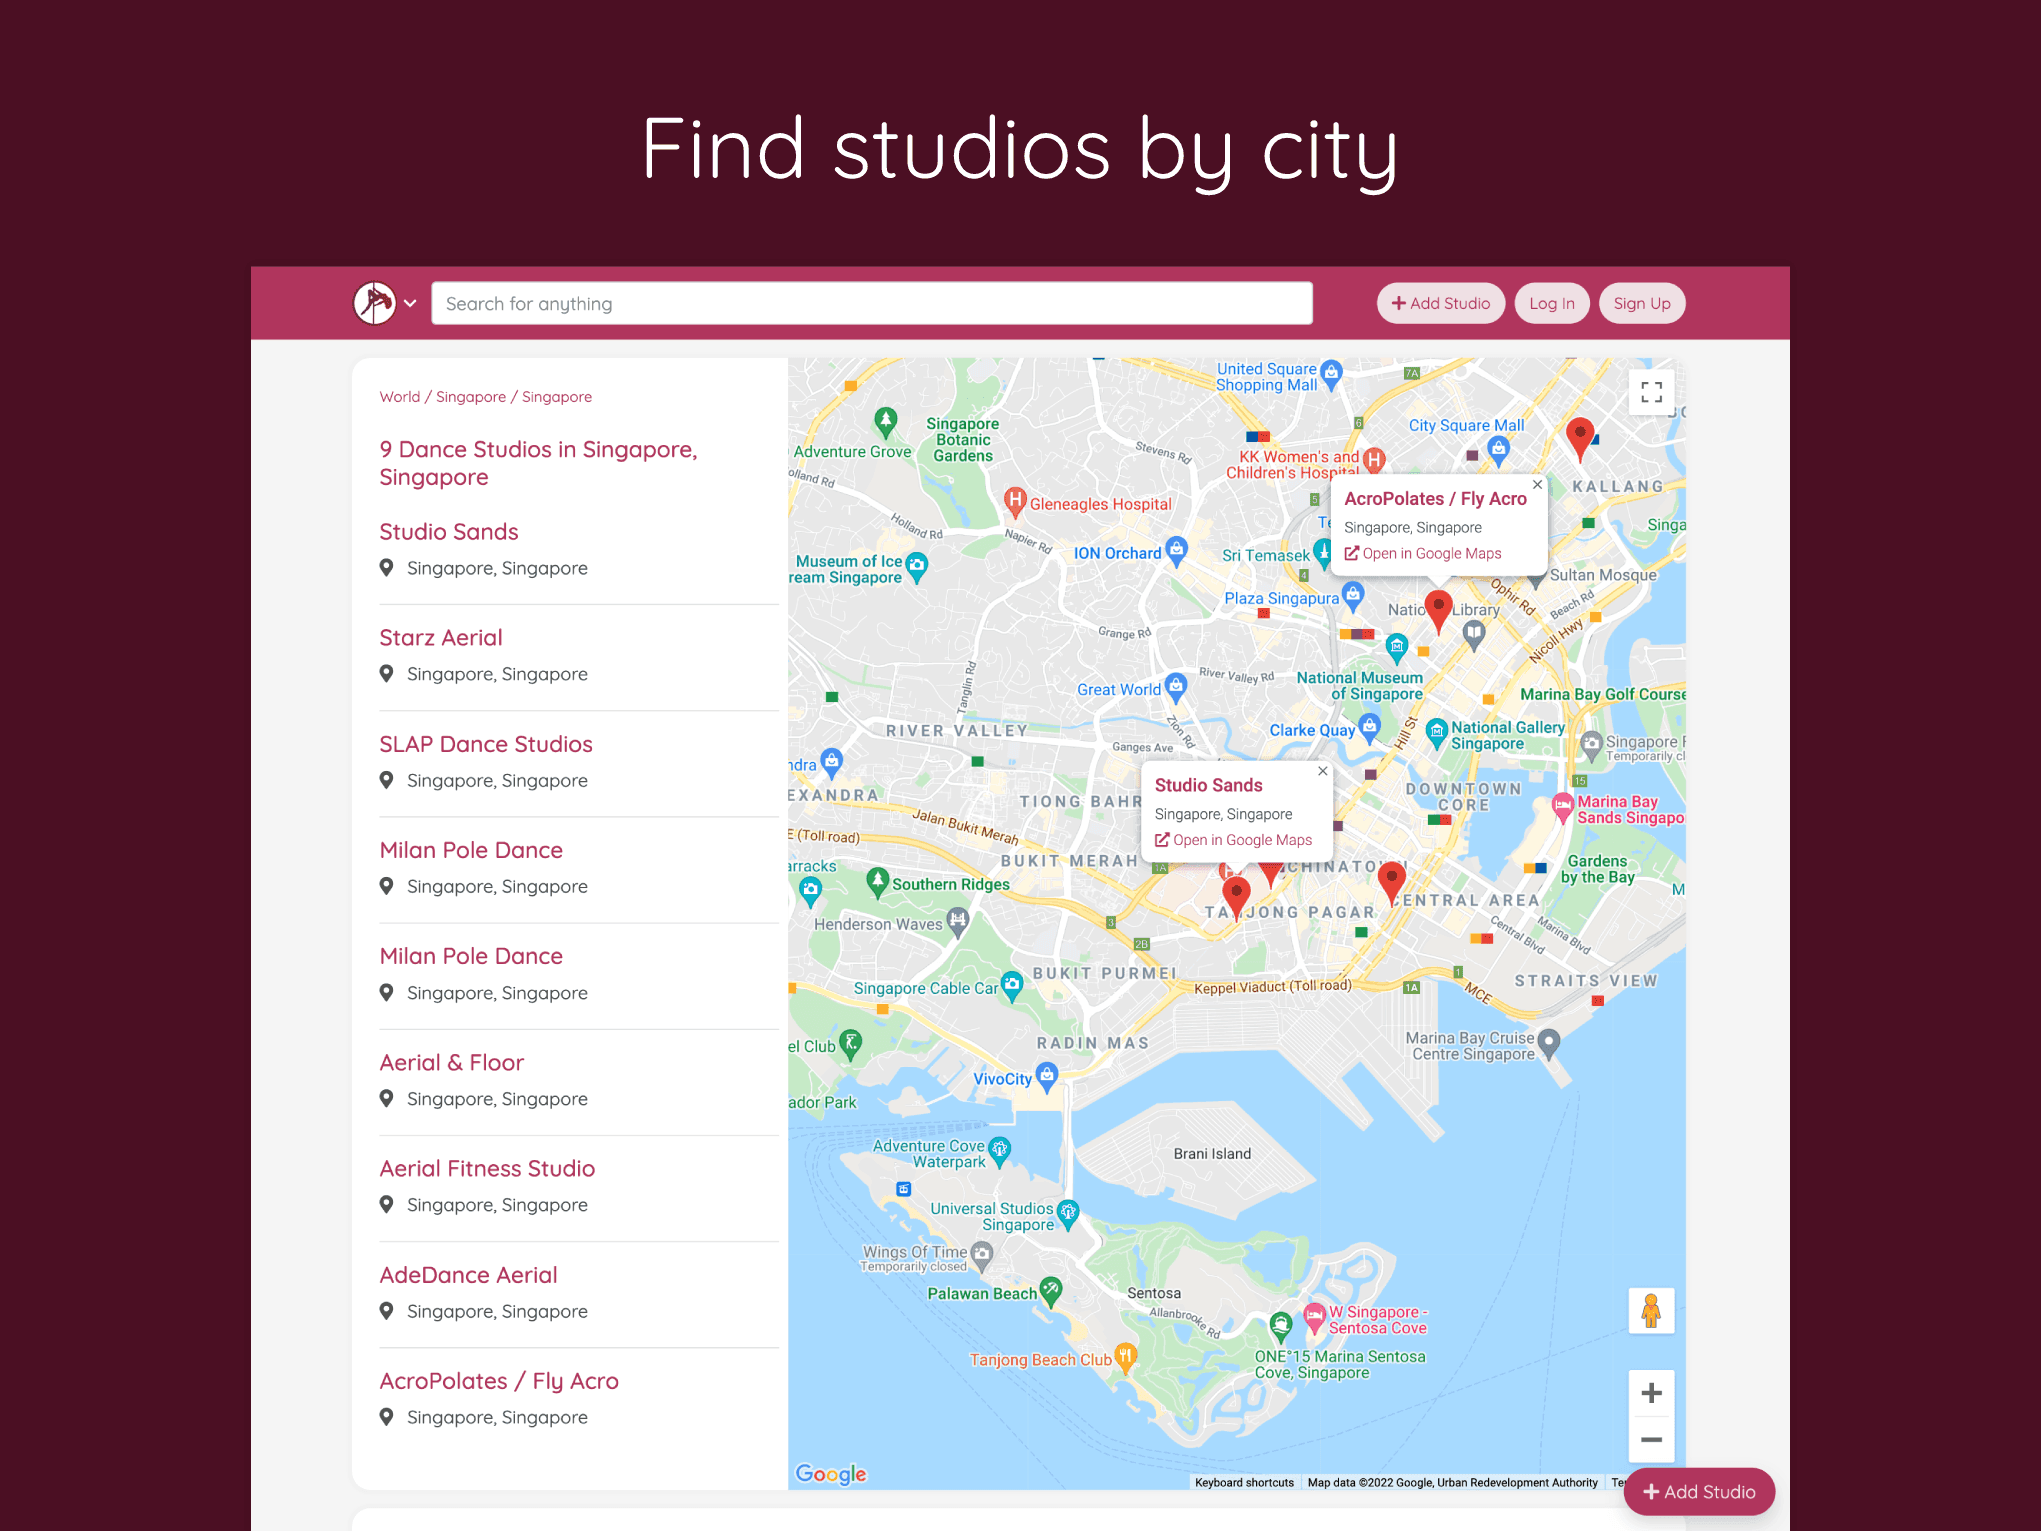Click the Singapore Botanic Gardens marker
Viewport: 2041px width, 1531px height.
885,420
